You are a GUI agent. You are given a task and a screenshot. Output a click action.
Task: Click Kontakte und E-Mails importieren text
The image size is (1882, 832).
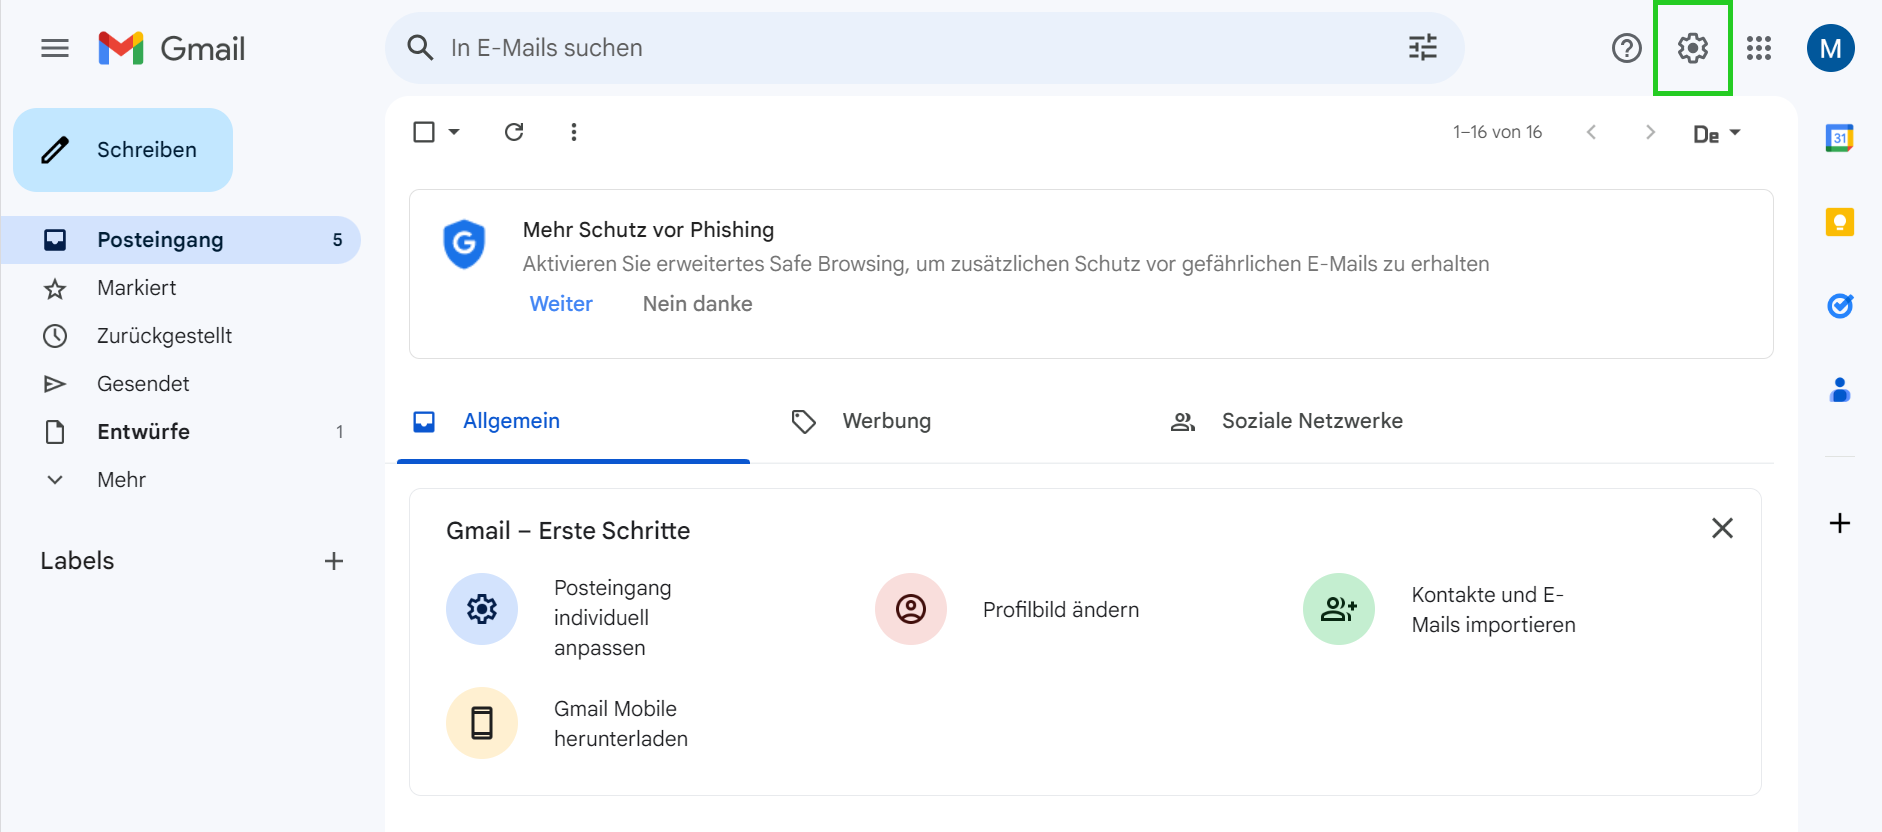click(1494, 610)
